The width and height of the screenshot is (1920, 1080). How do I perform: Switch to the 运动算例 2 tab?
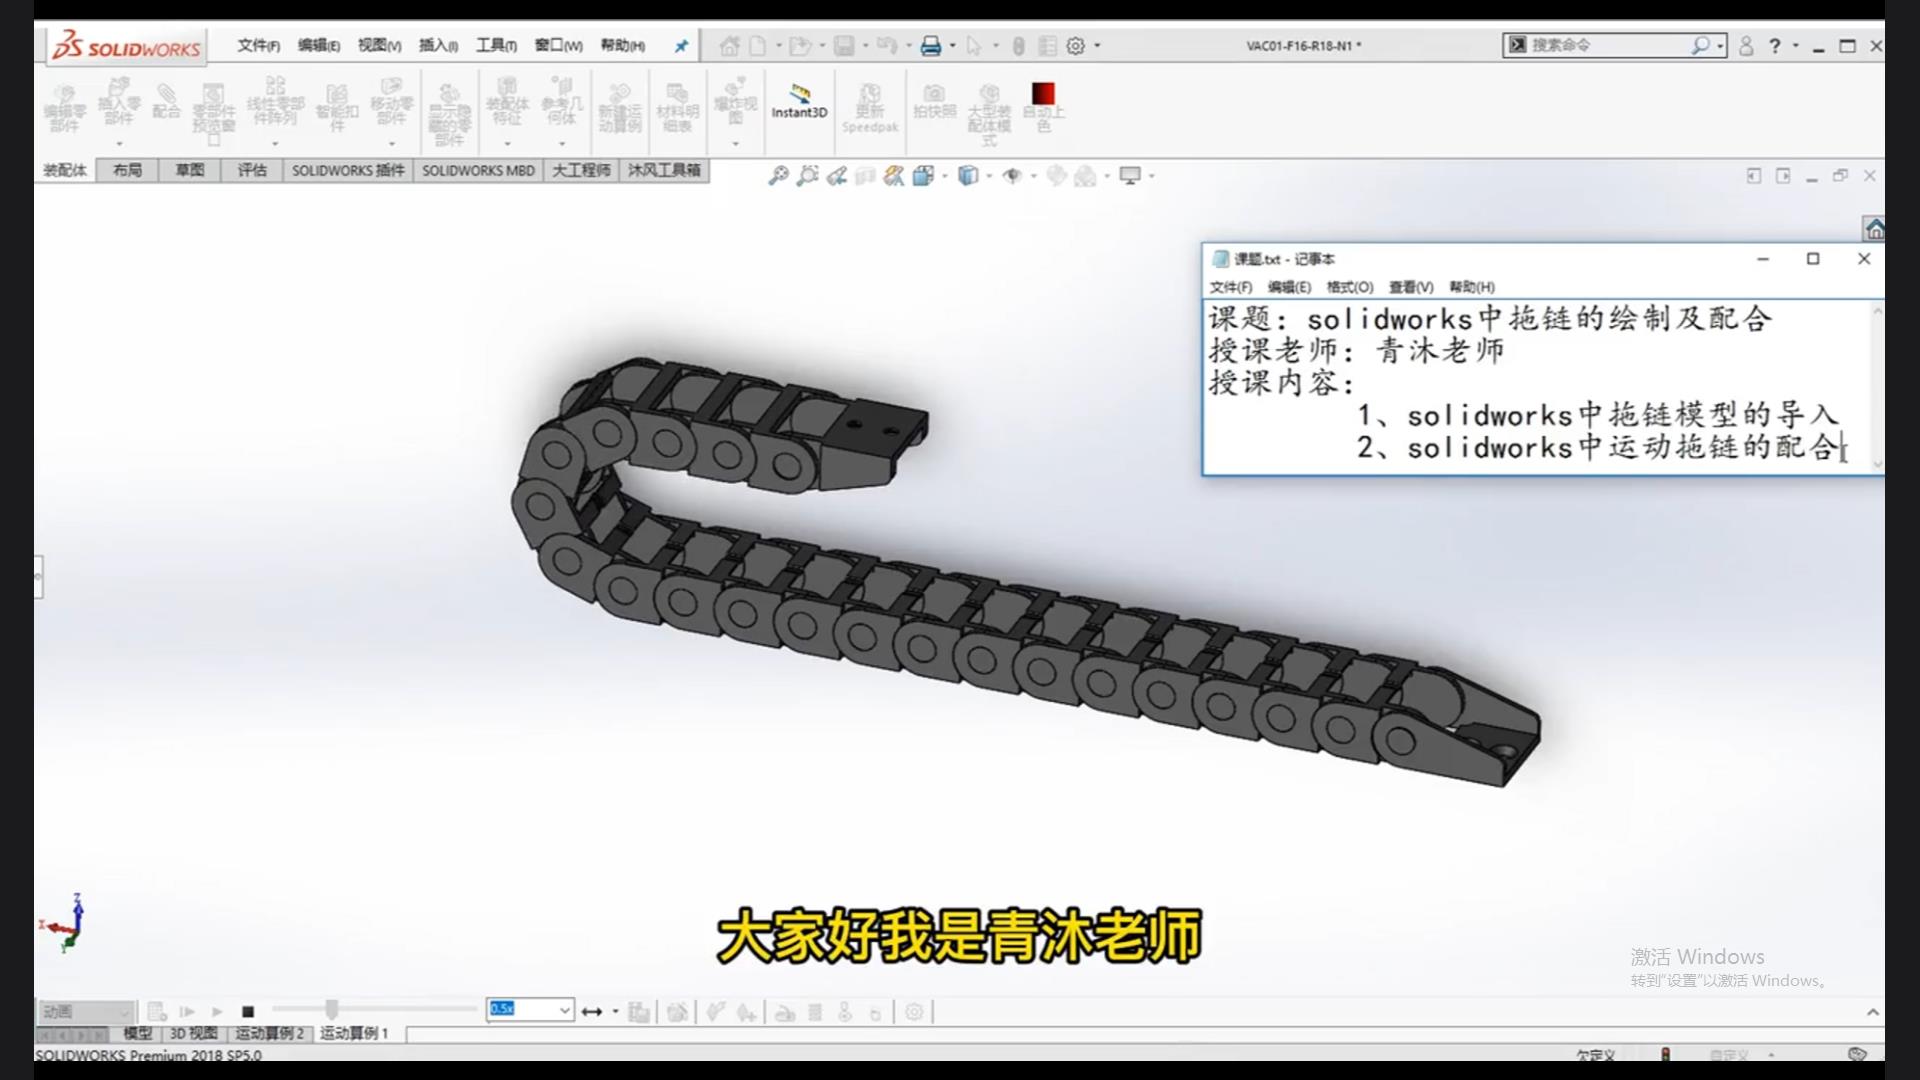pyautogui.click(x=270, y=1033)
